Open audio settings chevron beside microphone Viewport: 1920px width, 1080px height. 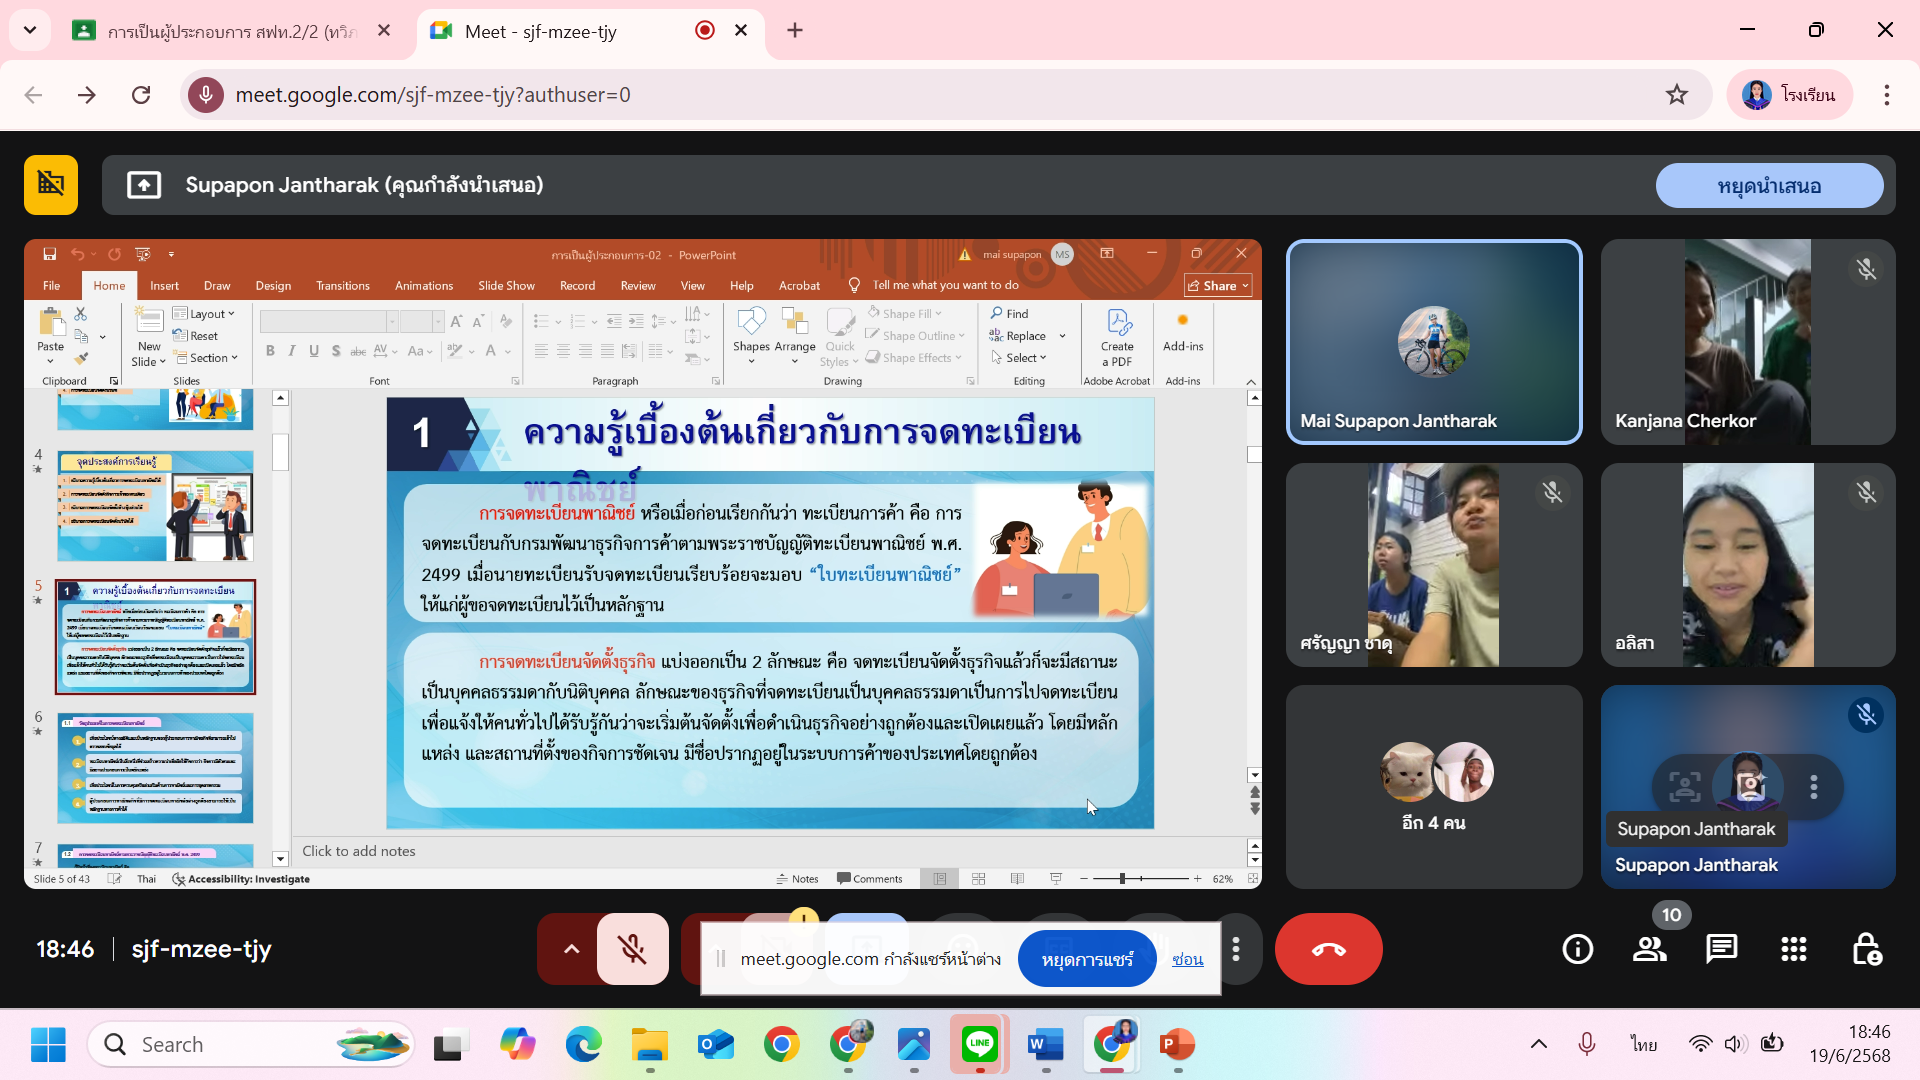tap(571, 949)
